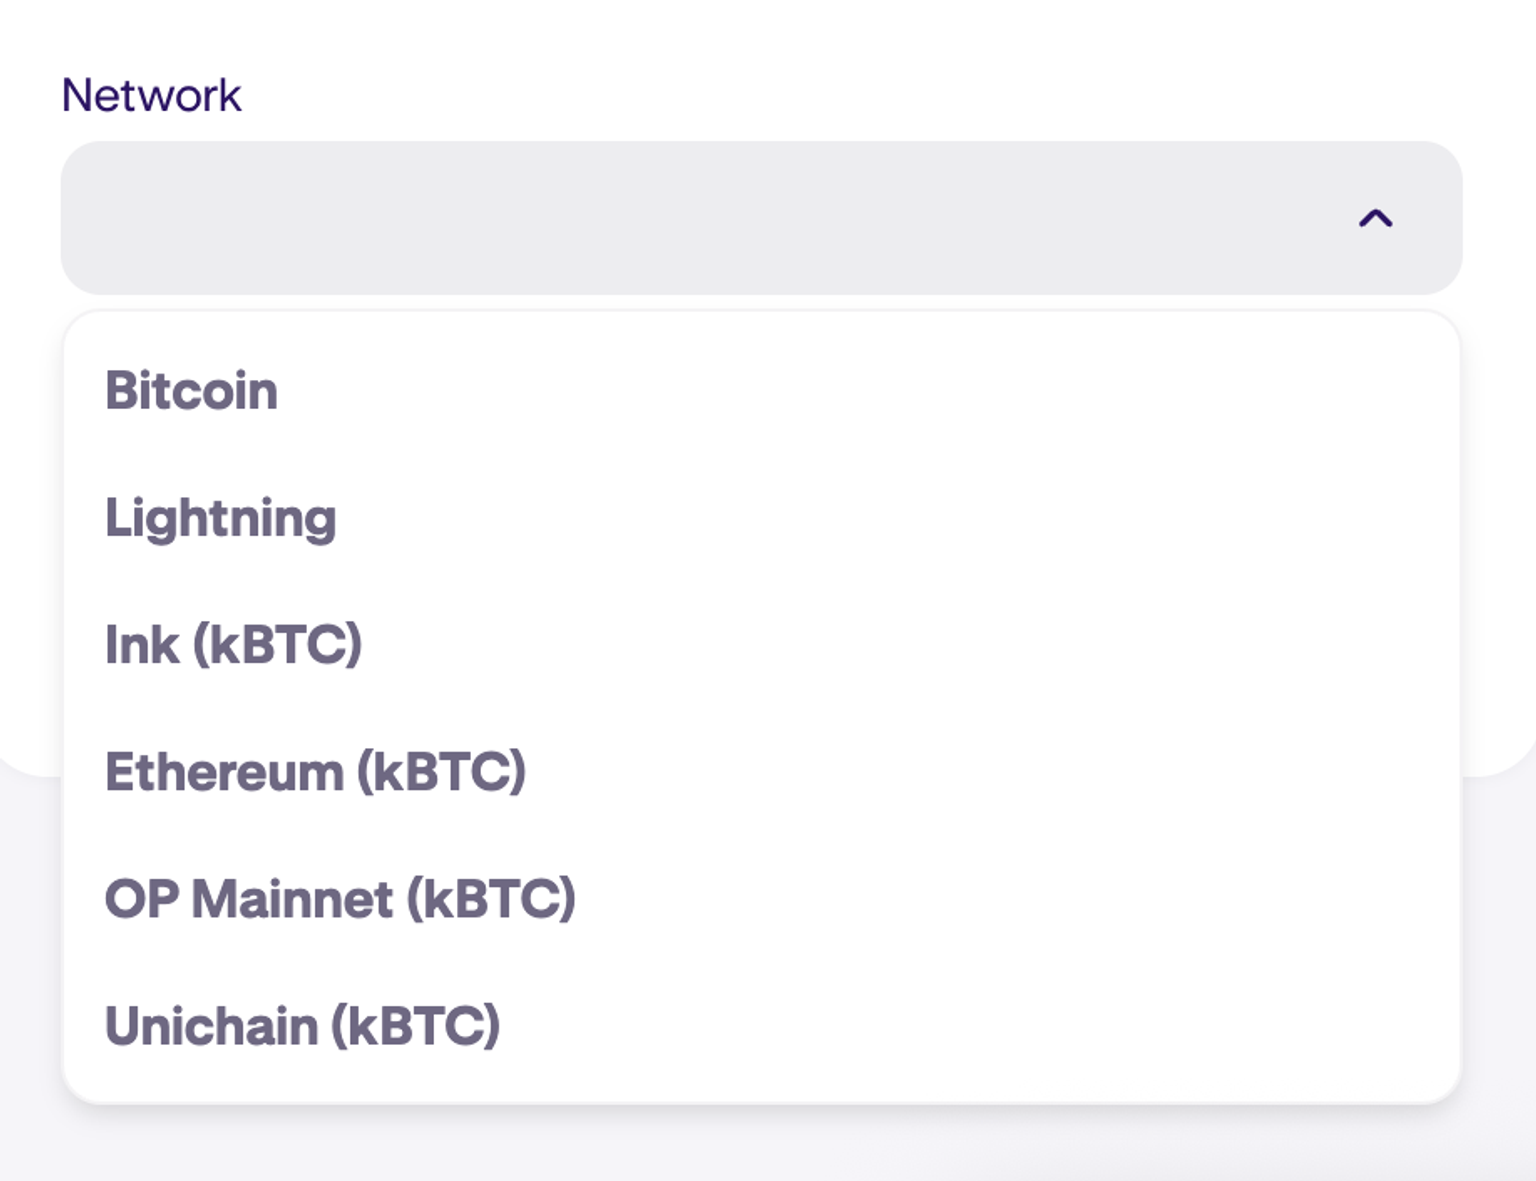Set network to OP Mainnet (kBTC)
This screenshot has height=1181, width=1536.
340,899
